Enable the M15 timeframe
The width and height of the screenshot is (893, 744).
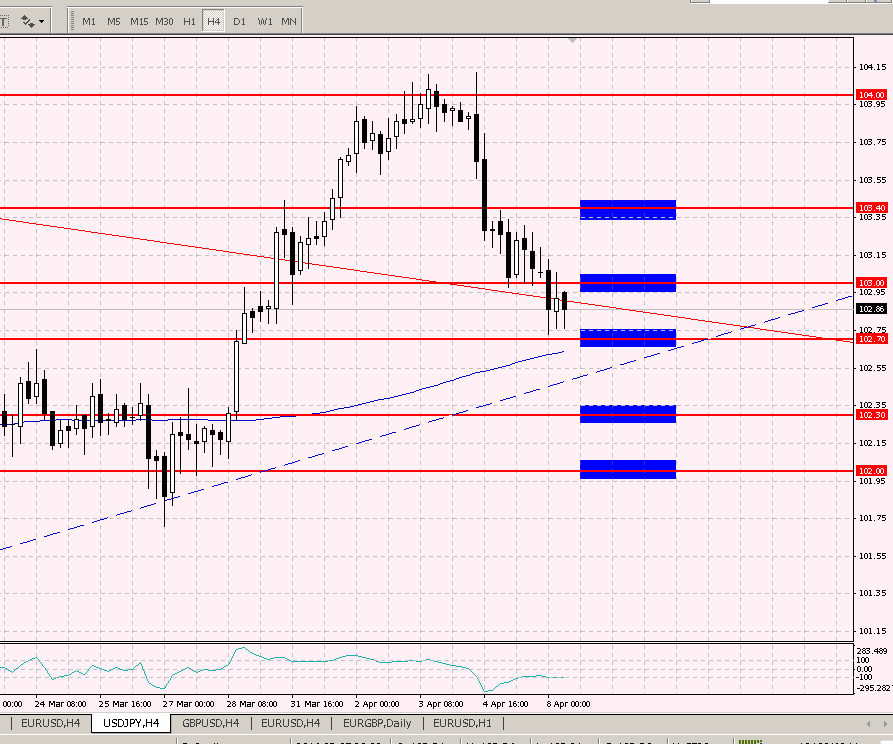pos(139,22)
